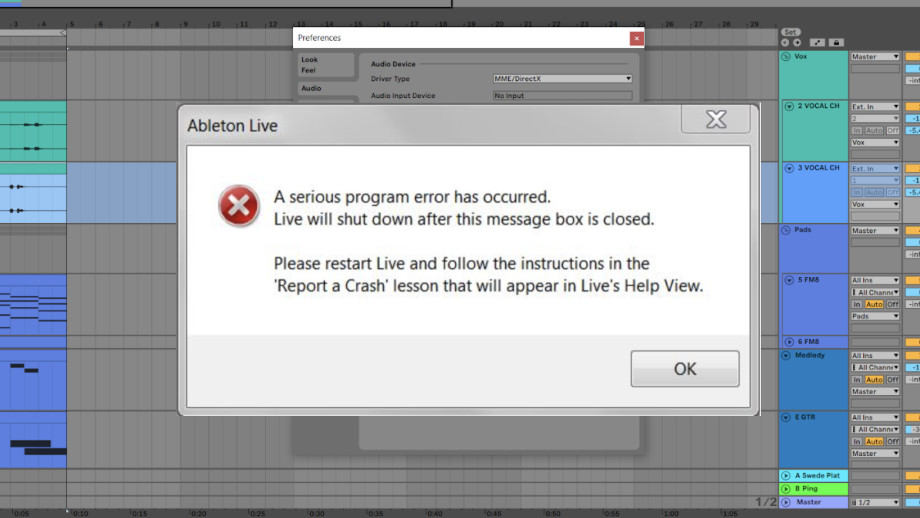Set 2 VOCAL CH monitor to Off
Viewport: 920px width, 518px height.
coord(892,130)
